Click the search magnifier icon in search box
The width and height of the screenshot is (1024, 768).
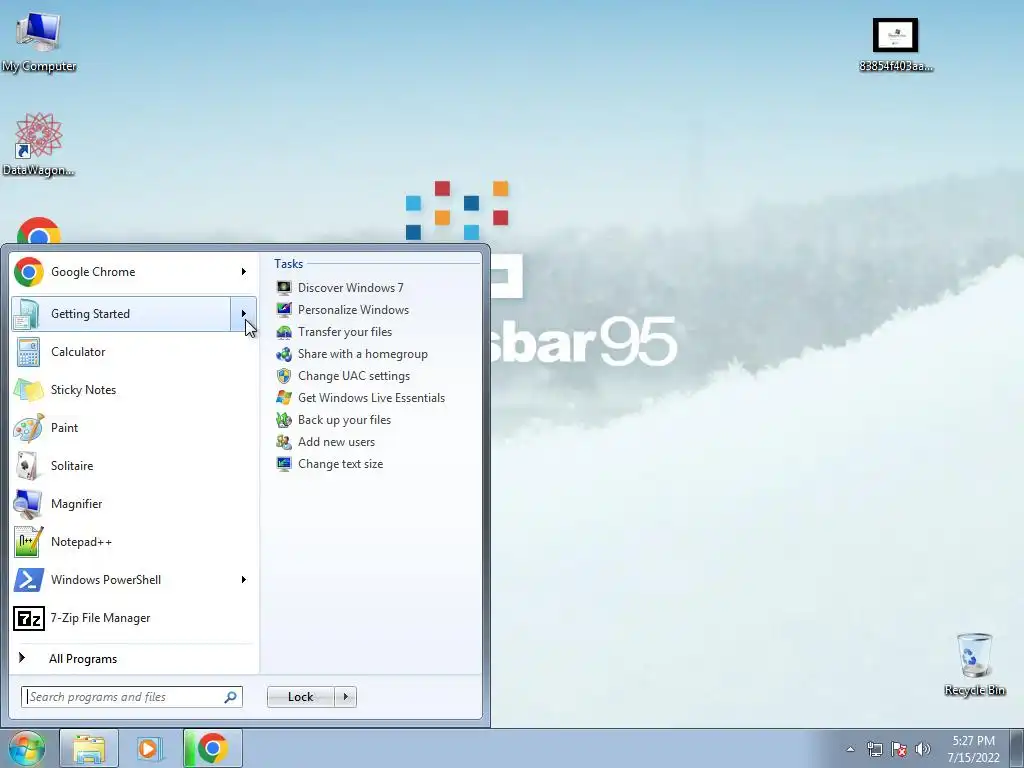coord(231,697)
